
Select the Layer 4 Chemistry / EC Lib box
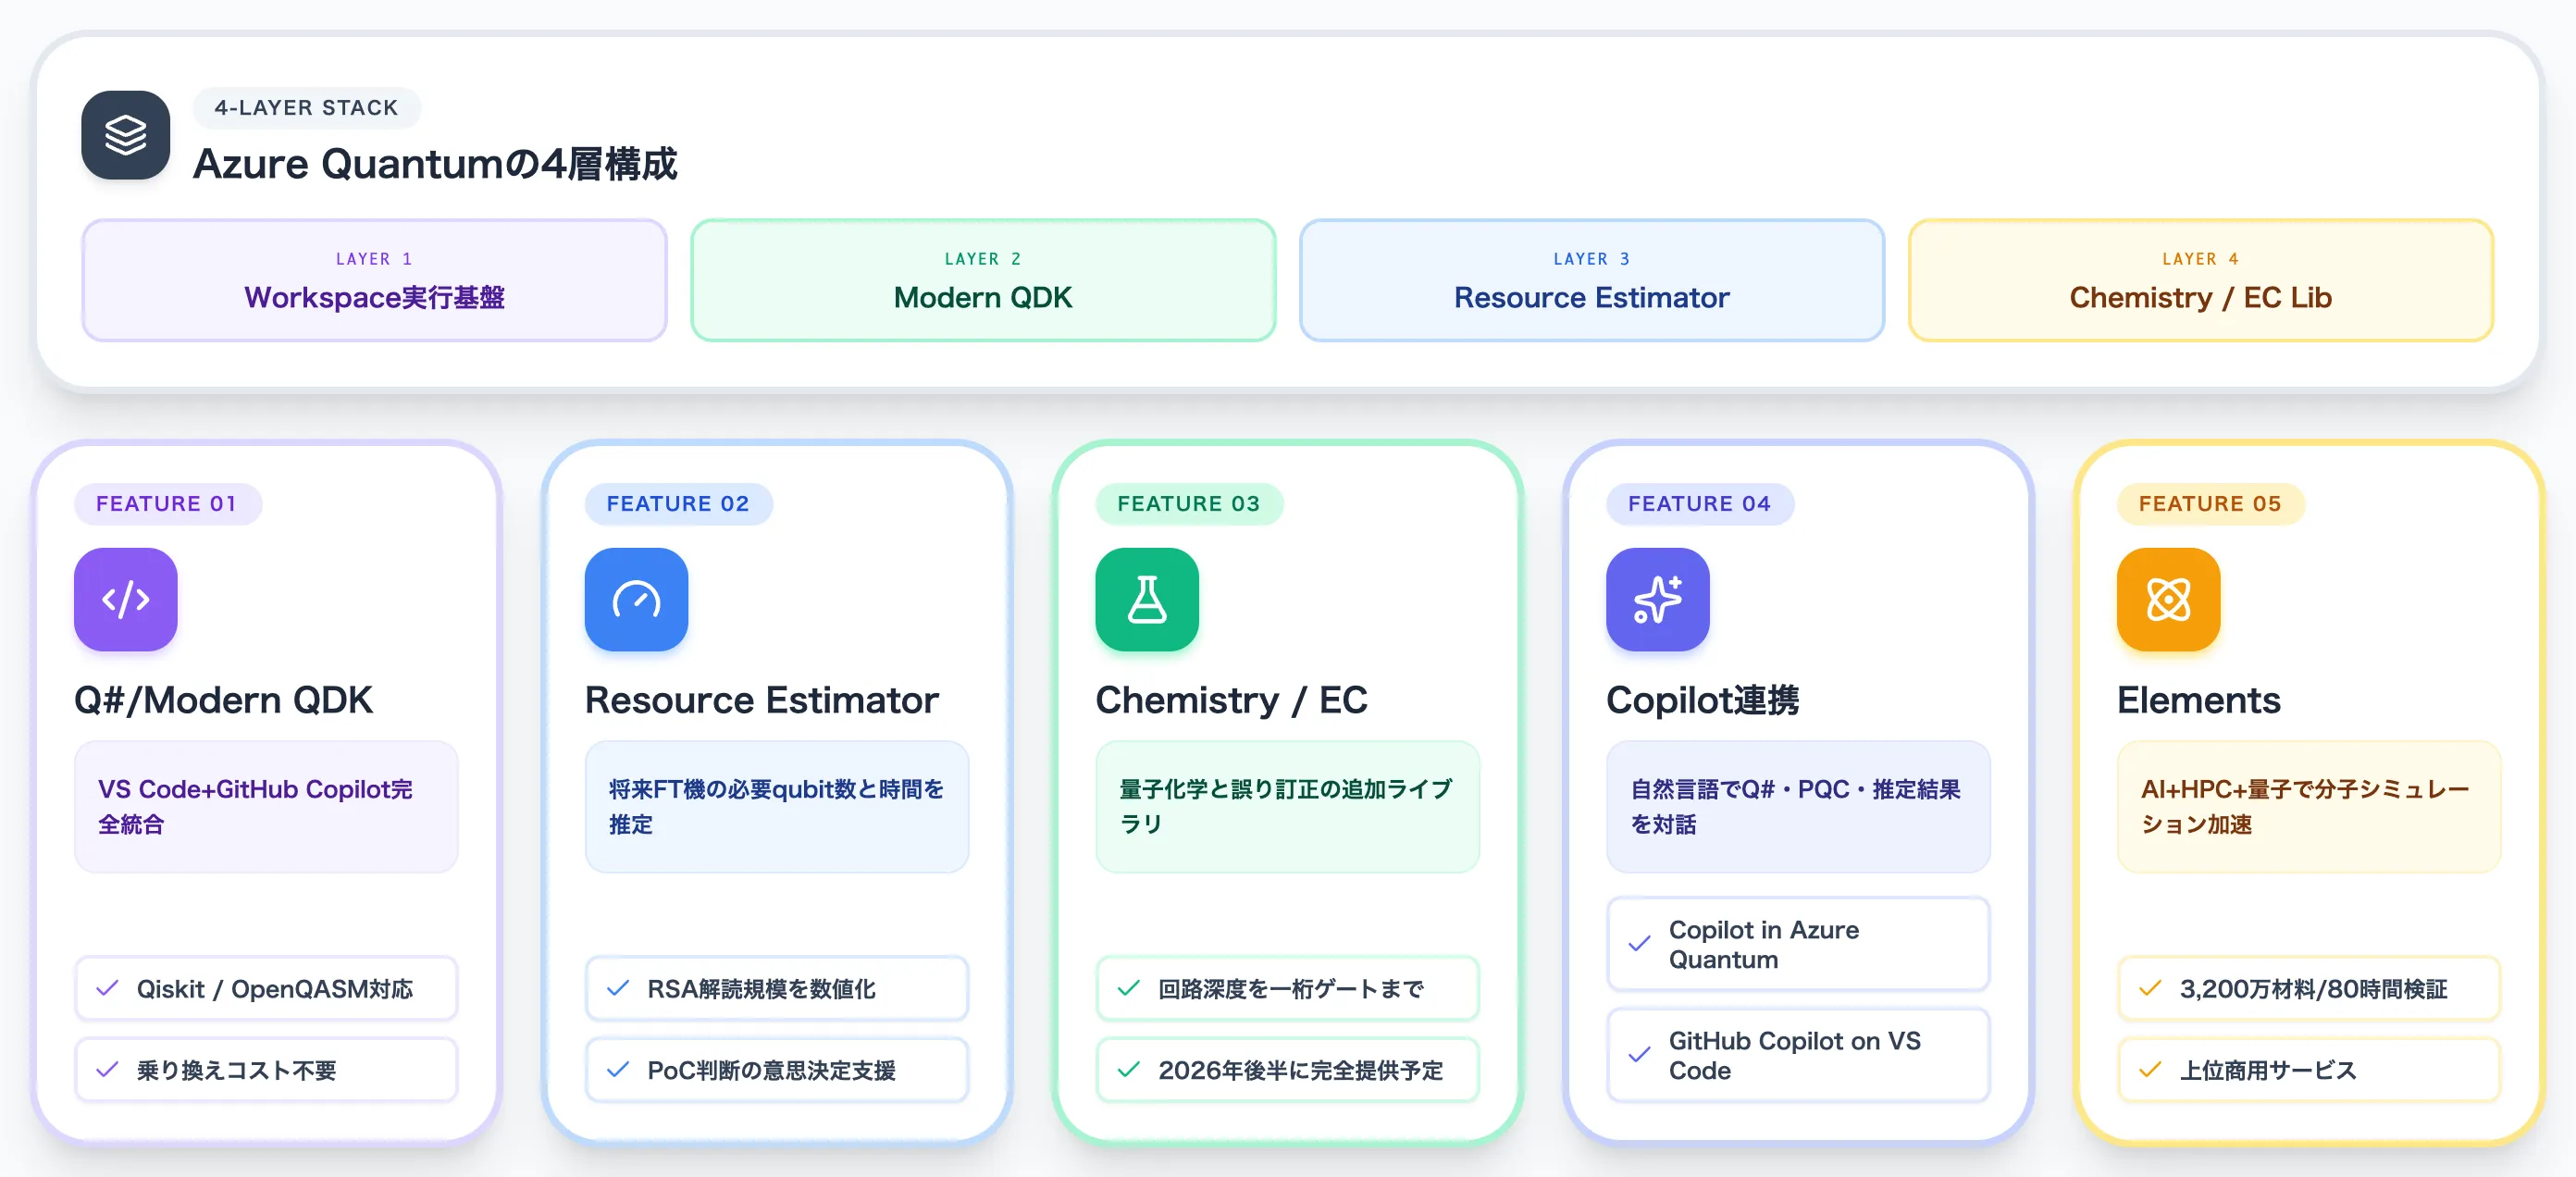pyautogui.click(x=2200, y=280)
